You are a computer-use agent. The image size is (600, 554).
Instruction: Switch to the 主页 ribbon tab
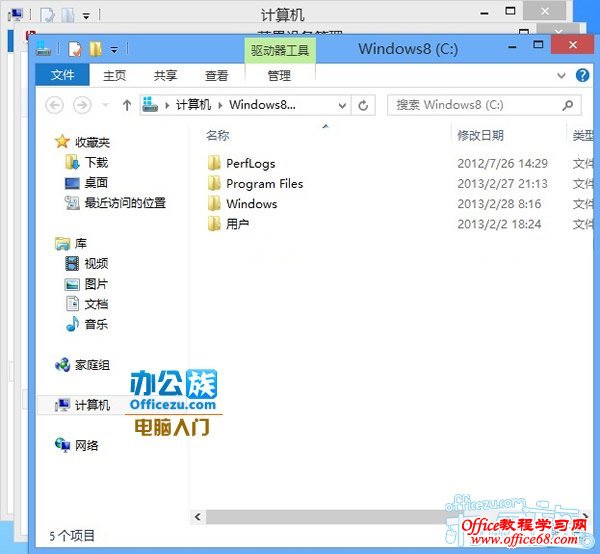[114, 75]
